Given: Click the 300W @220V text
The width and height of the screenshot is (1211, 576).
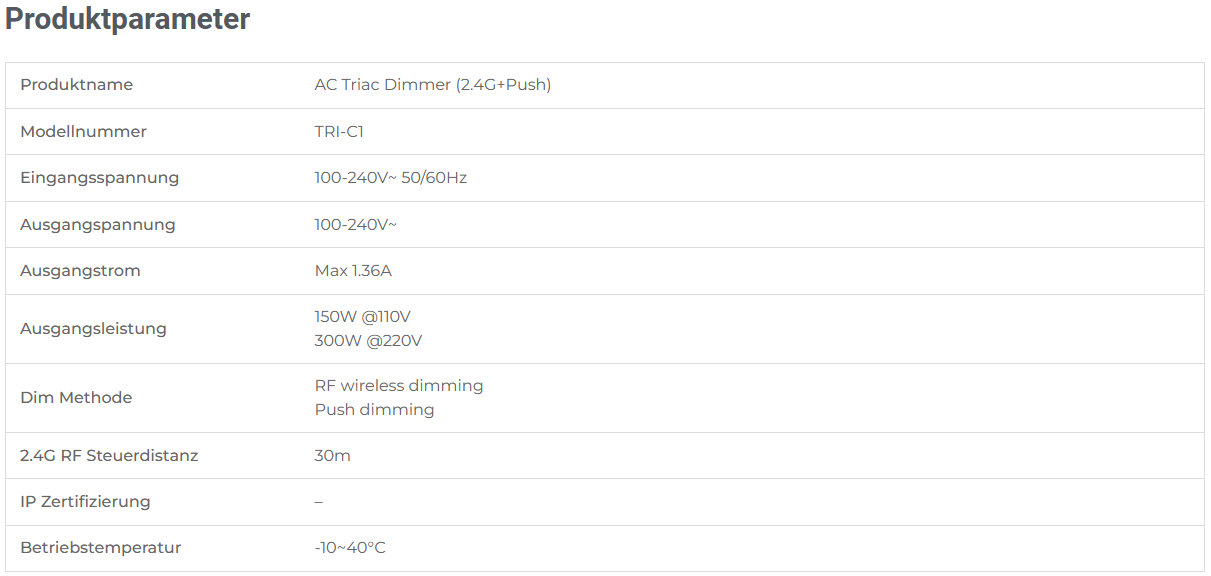Looking at the screenshot, I should (368, 341).
